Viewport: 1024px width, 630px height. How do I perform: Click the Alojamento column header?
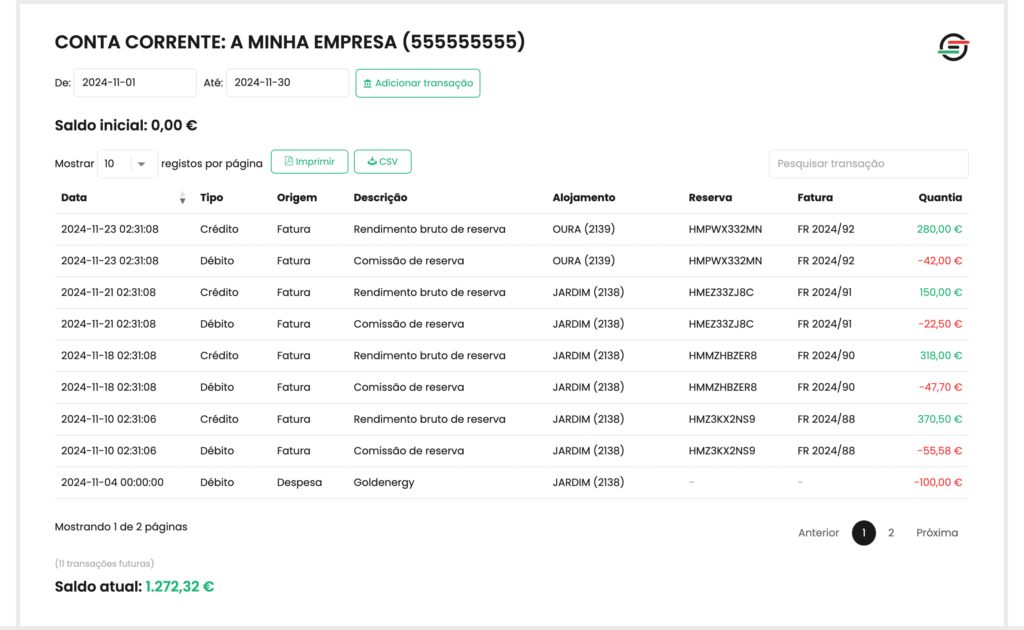584,197
